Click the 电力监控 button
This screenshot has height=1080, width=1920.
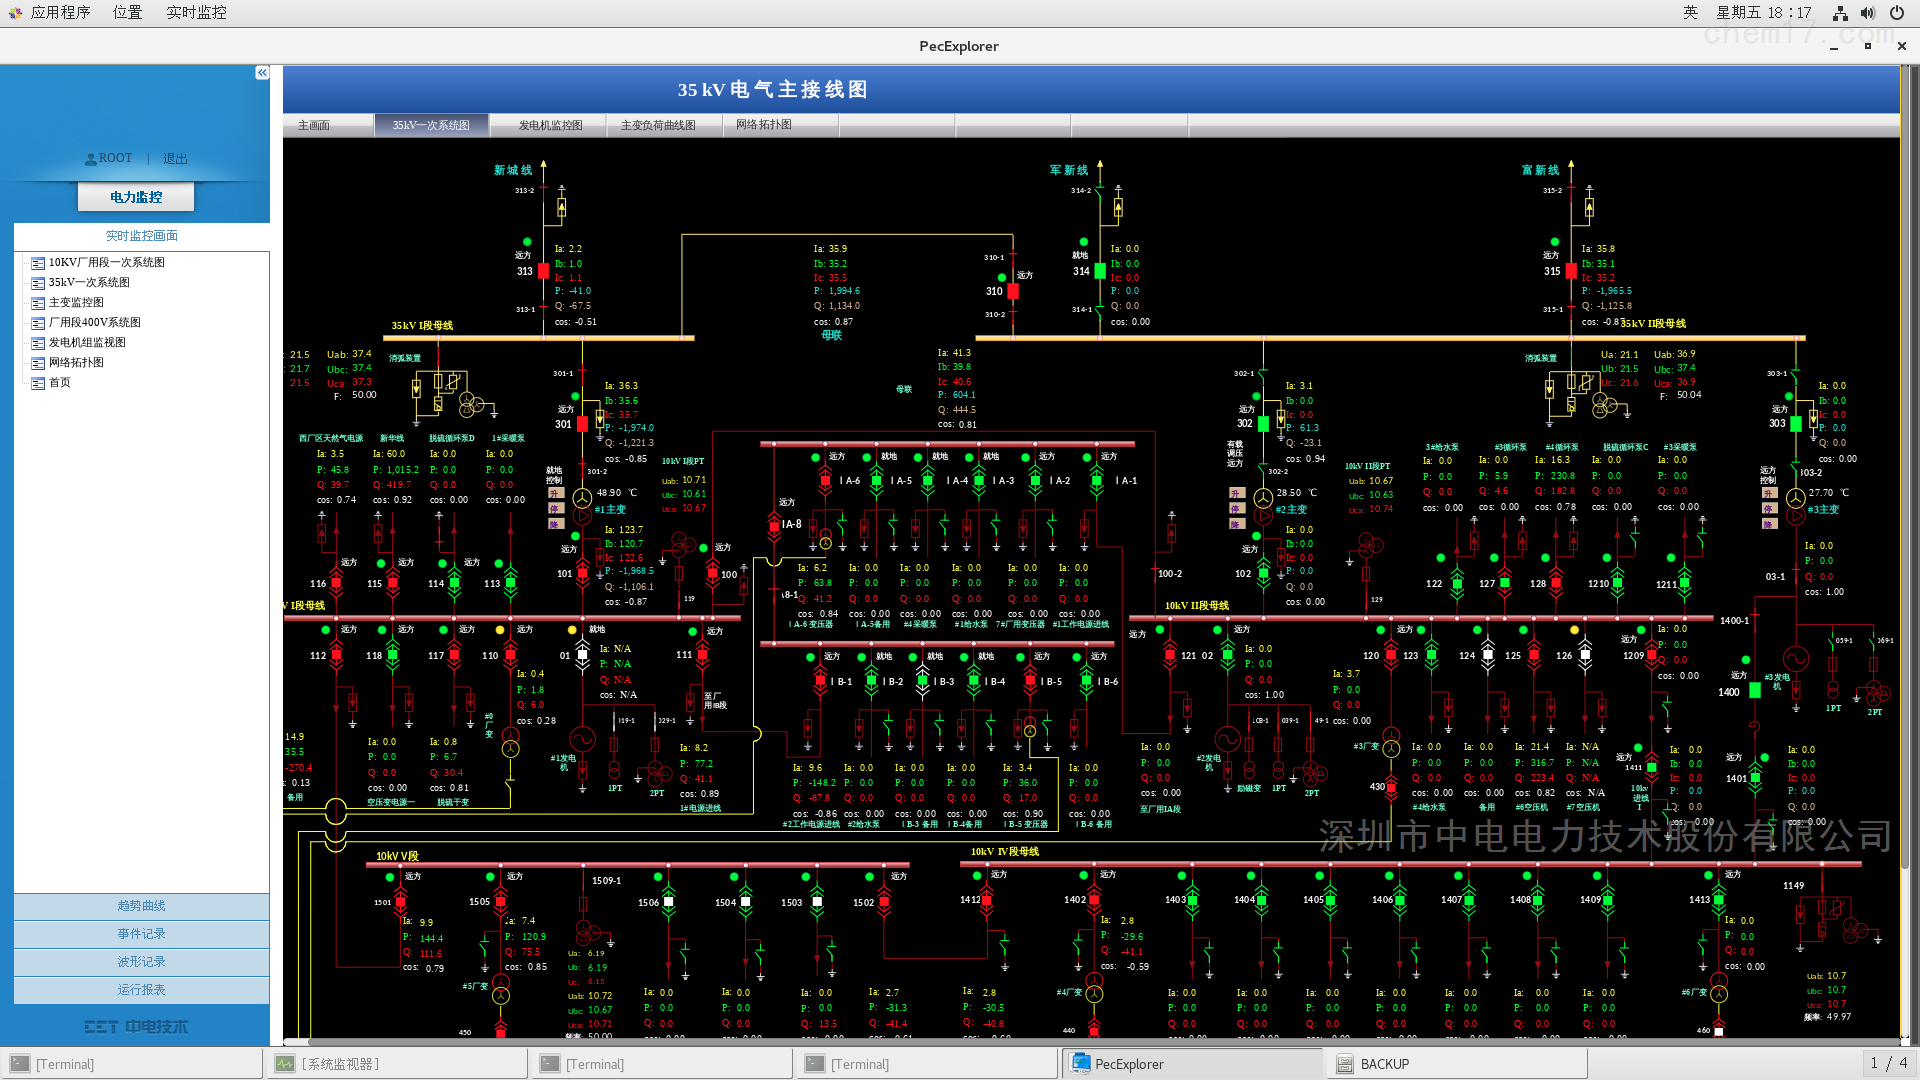pos(136,197)
